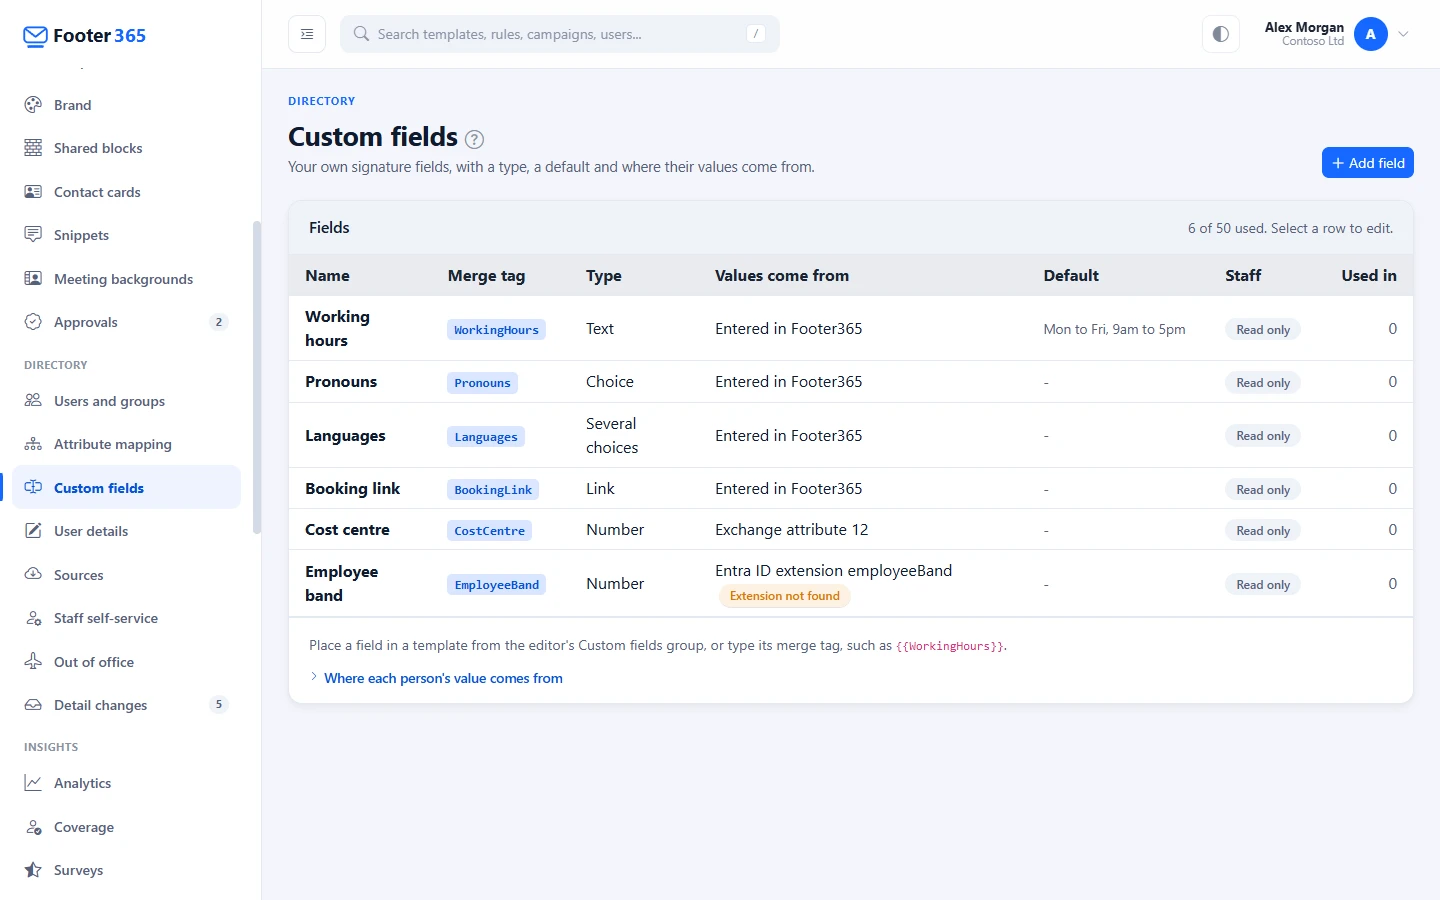Image resolution: width=1440 pixels, height=900 pixels.
Task: Click the Alex Morgan account name
Action: click(1304, 27)
